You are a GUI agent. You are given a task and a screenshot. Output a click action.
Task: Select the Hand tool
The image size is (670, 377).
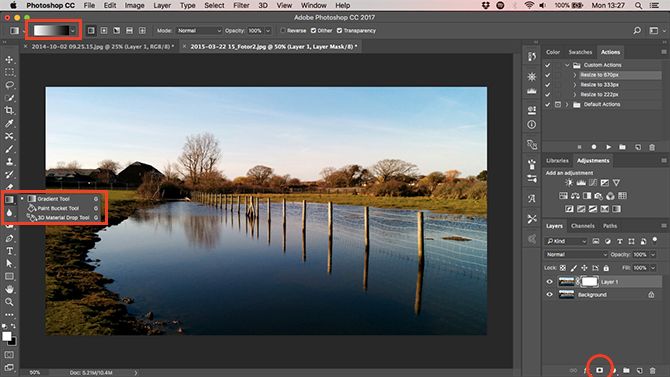(9, 289)
